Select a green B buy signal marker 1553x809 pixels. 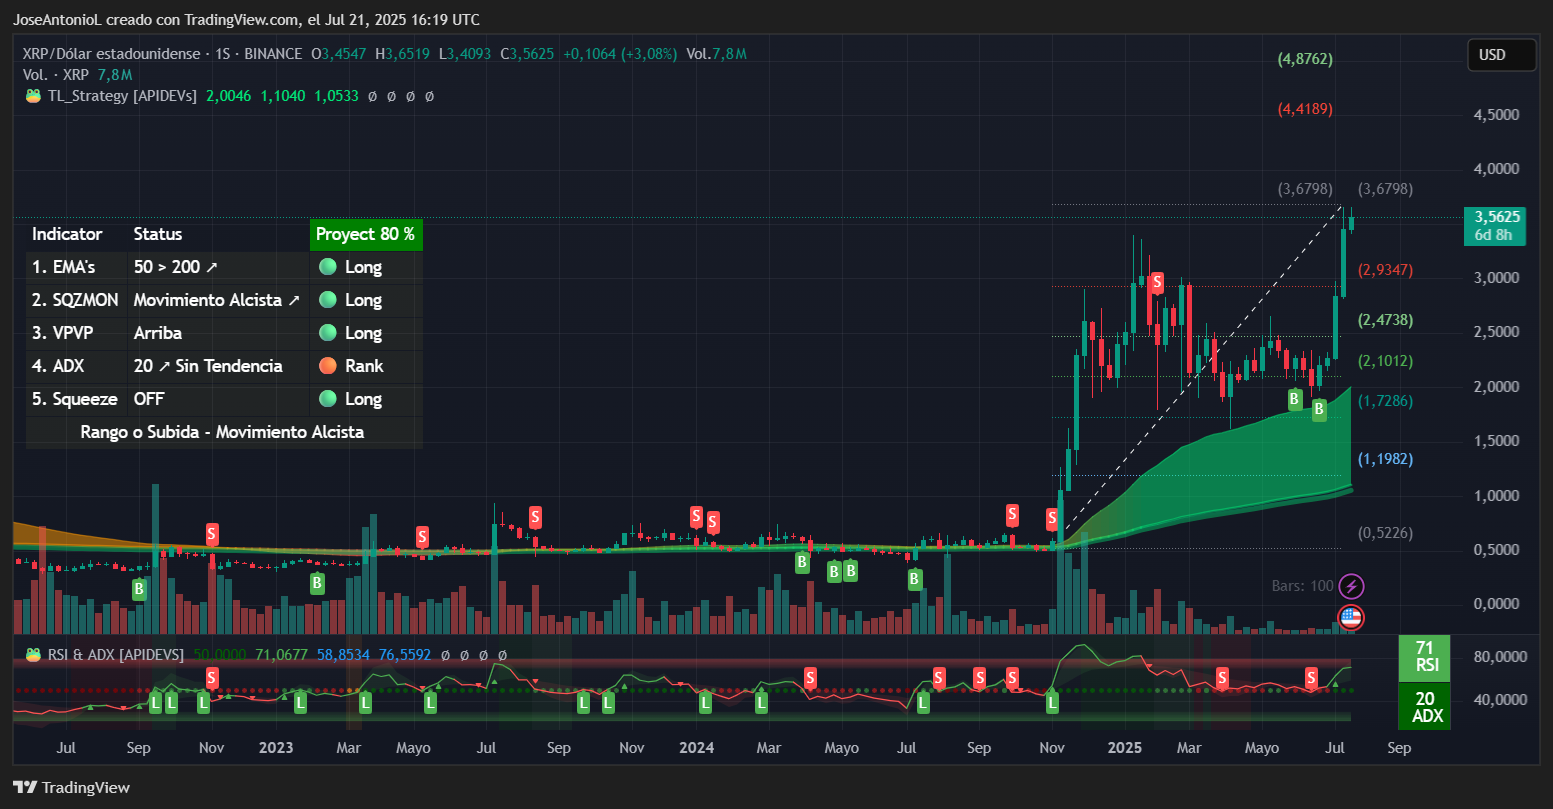[1294, 398]
